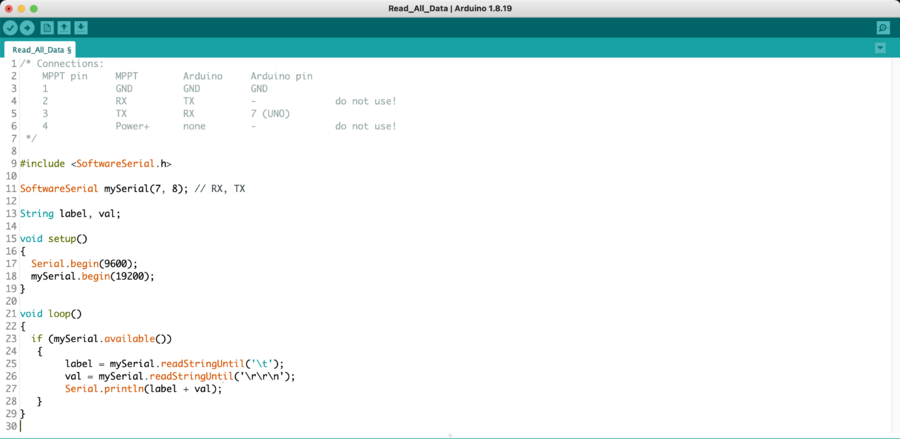Expand the tab options dropdown arrow

[880, 48]
